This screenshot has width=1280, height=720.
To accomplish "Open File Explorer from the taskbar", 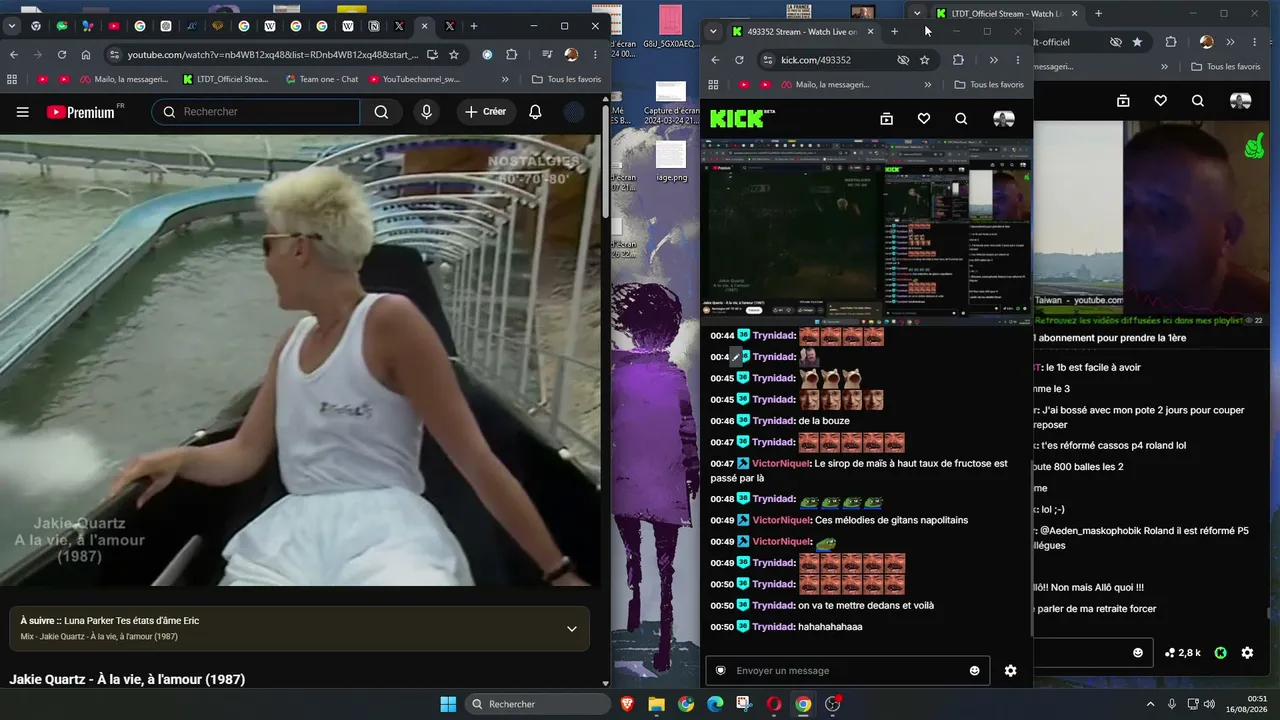I will pos(657,704).
